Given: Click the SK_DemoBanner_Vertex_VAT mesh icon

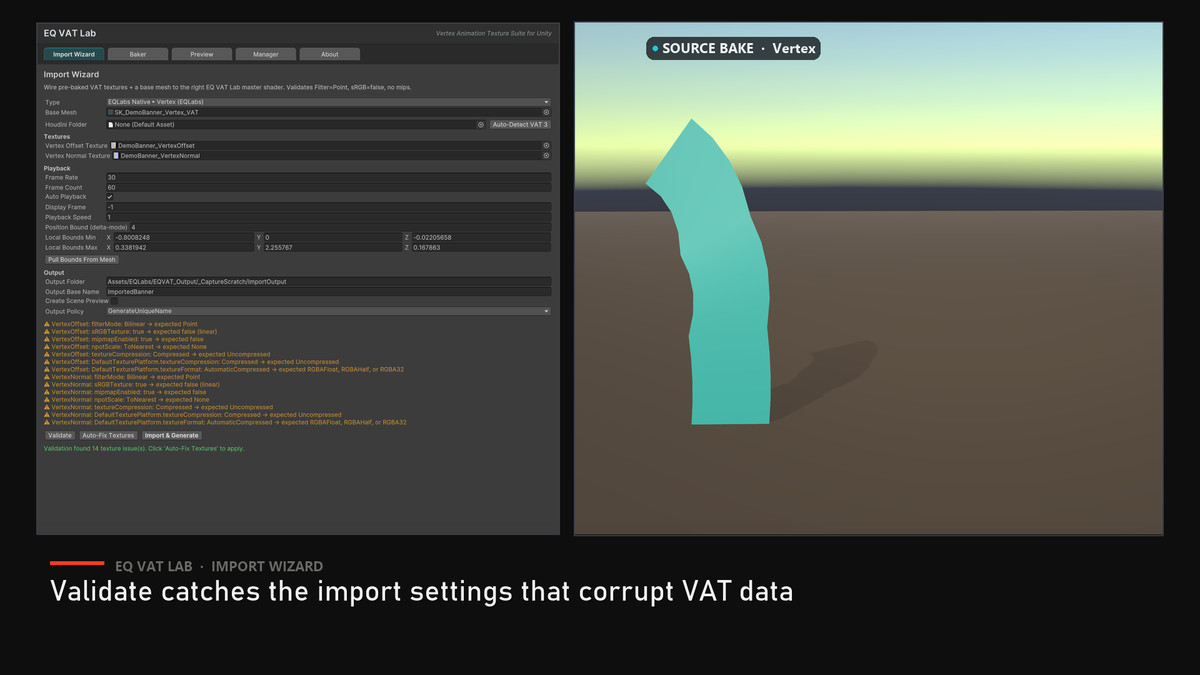Looking at the screenshot, I should (x=111, y=113).
